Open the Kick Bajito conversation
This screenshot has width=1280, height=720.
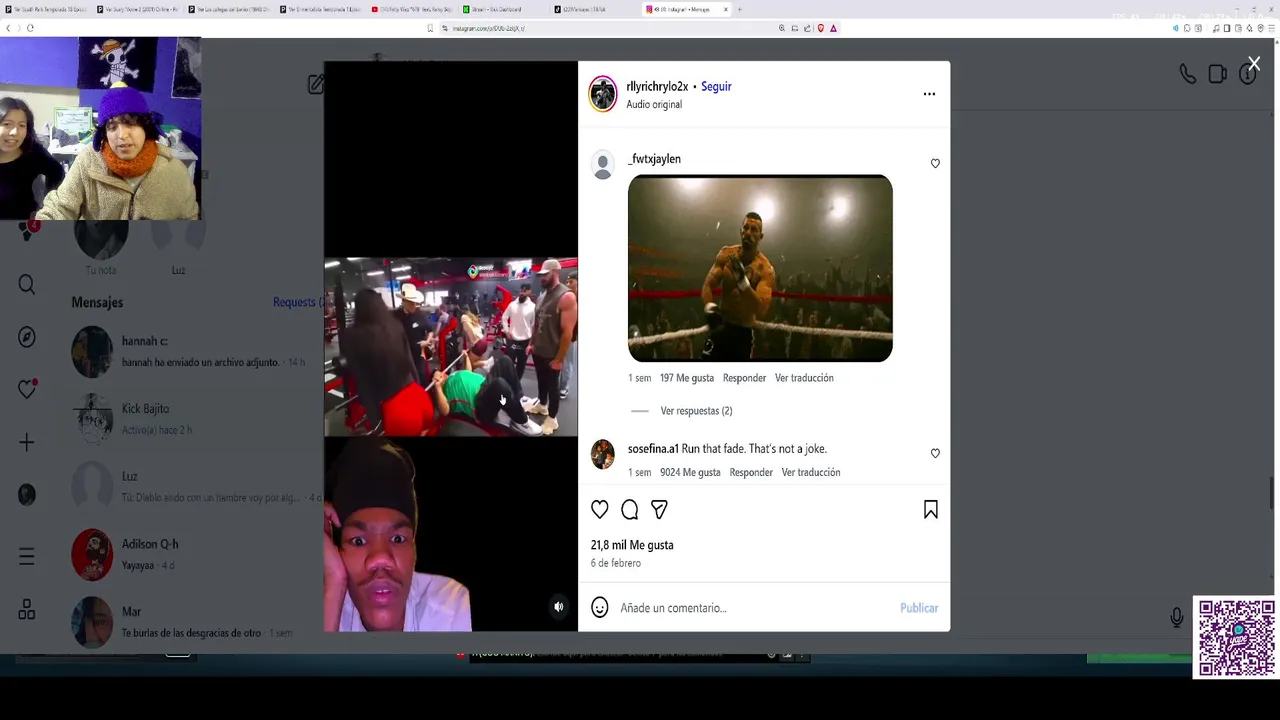[x=197, y=419]
